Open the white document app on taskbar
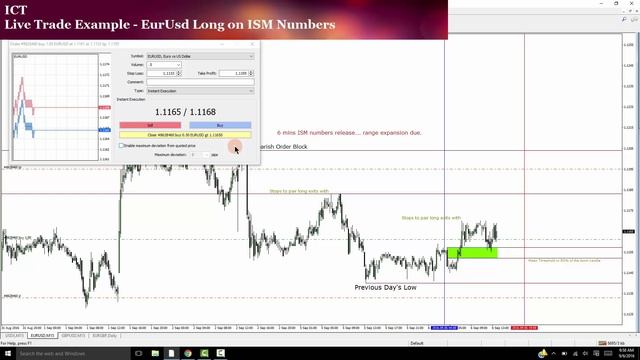The height and width of the screenshot is (360, 640). point(171,353)
